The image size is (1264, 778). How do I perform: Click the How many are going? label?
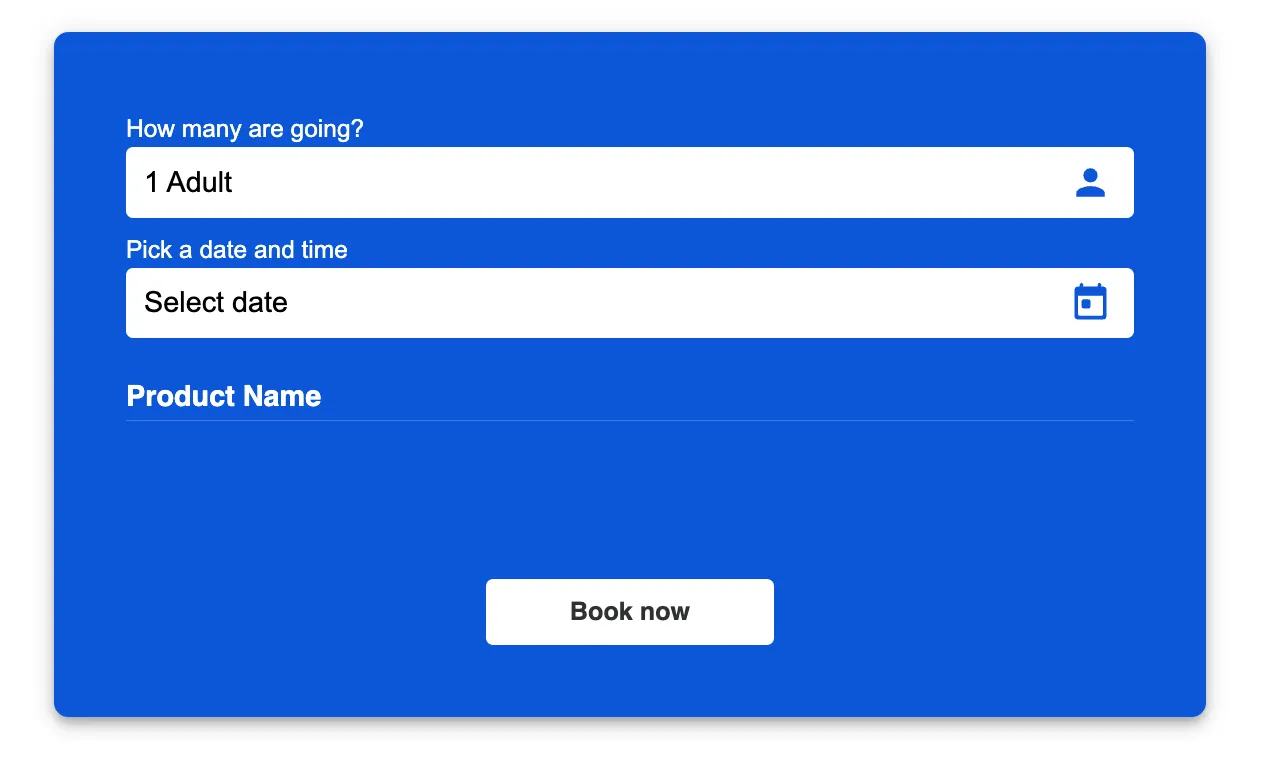click(245, 129)
